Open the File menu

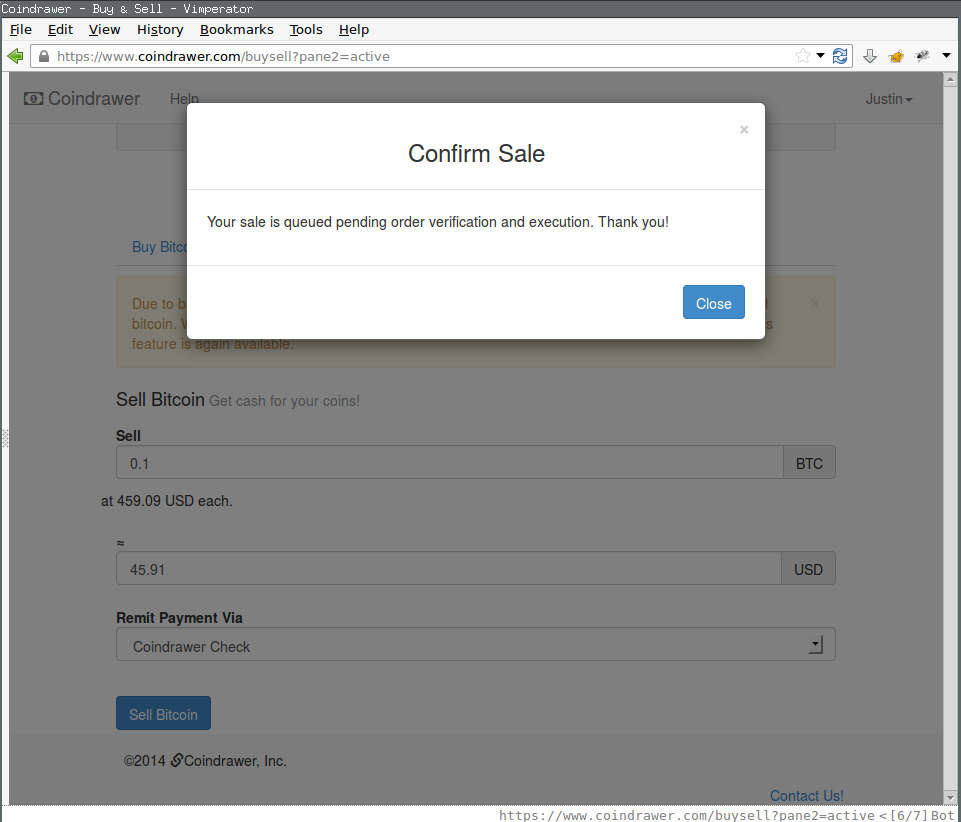click(21, 29)
